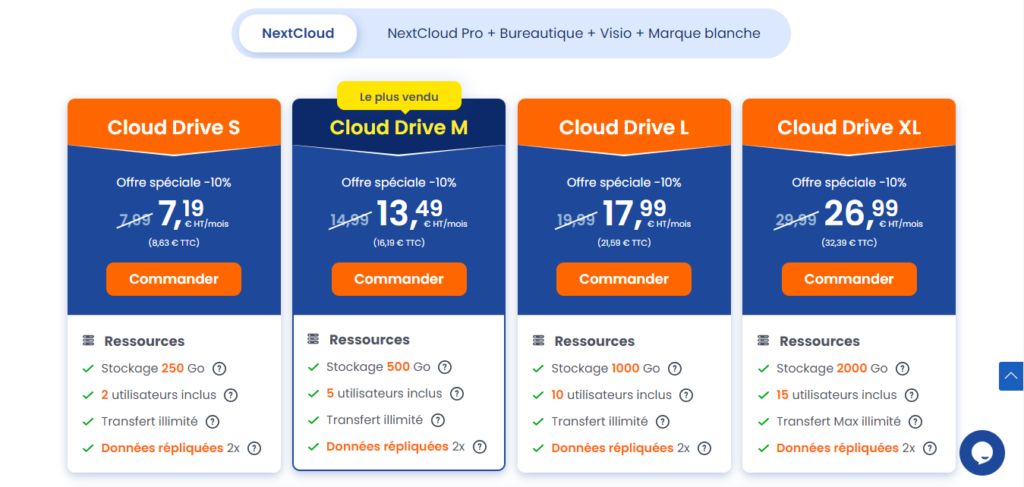Click 5 utilisateurs inclus text
The width and height of the screenshot is (1024, 487).
click(x=384, y=394)
